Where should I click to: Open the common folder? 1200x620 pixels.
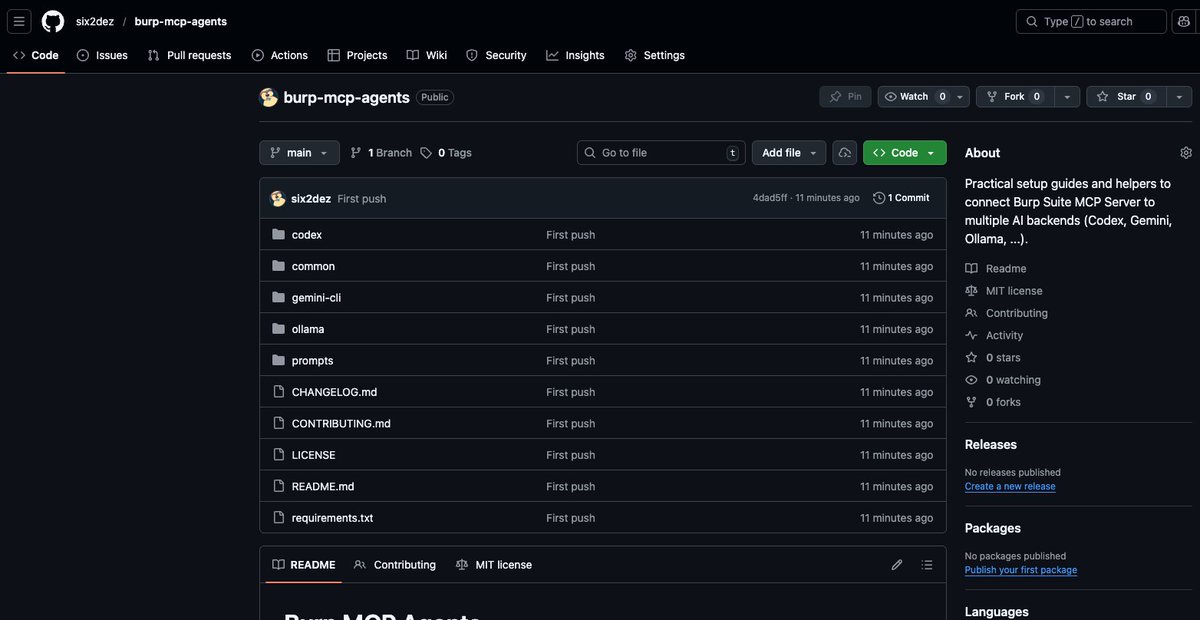pos(313,266)
